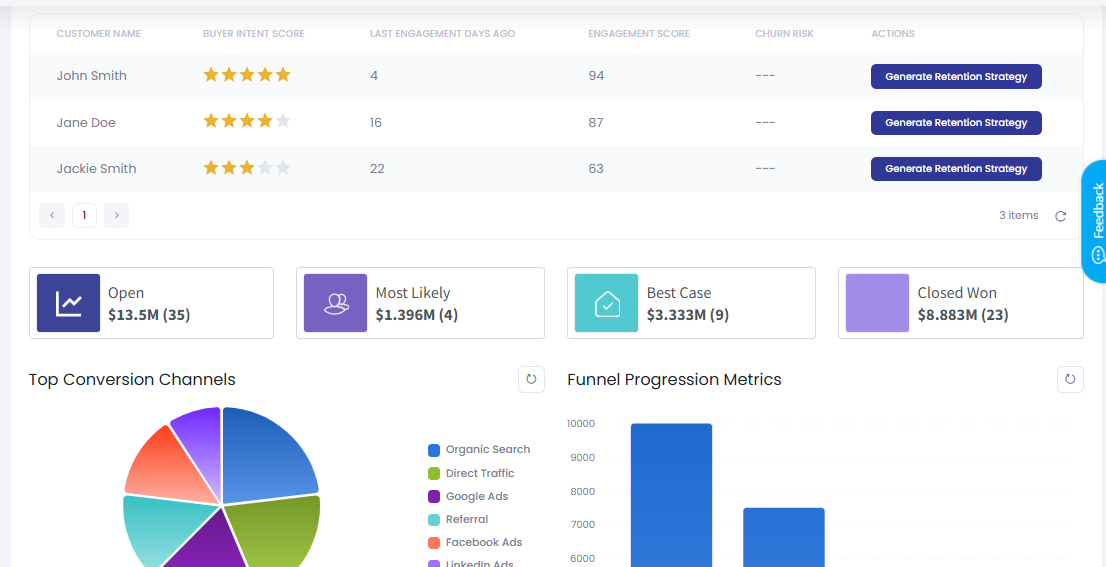Image resolution: width=1106 pixels, height=567 pixels.
Task: Generate Retention Strategy for Jackie Smith
Action: [x=955, y=169]
